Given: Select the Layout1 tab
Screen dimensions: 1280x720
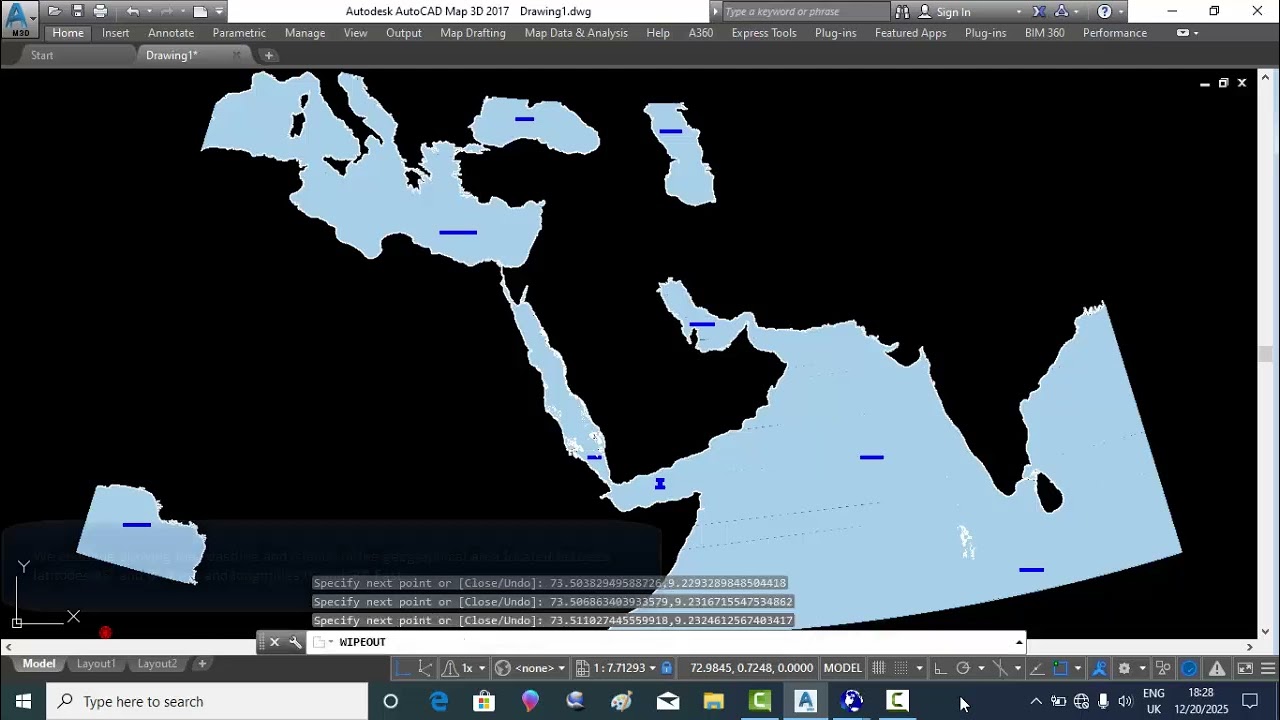Looking at the screenshot, I should (x=97, y=664).
